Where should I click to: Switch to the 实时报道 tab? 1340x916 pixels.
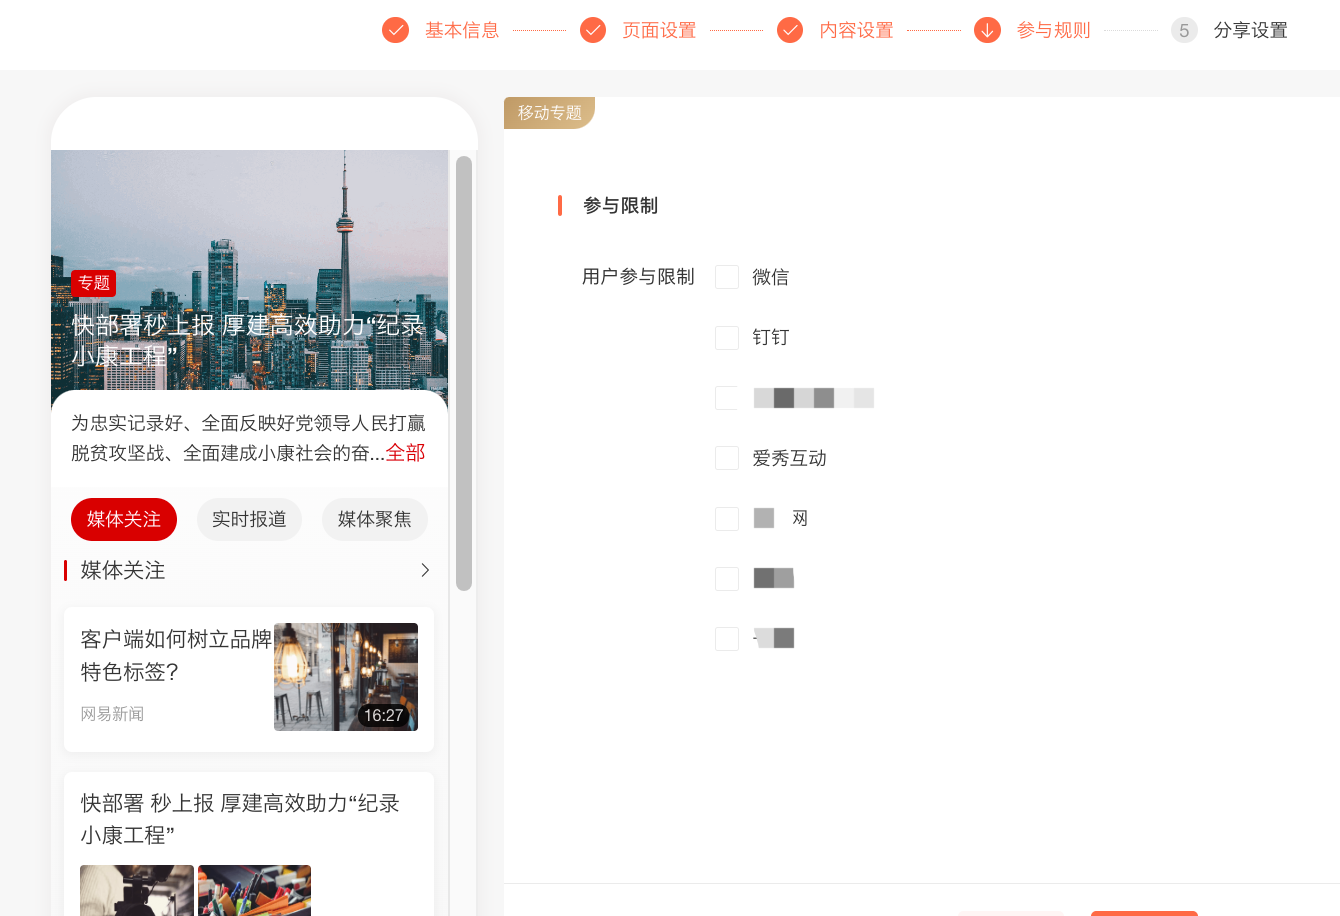point(249,519)
